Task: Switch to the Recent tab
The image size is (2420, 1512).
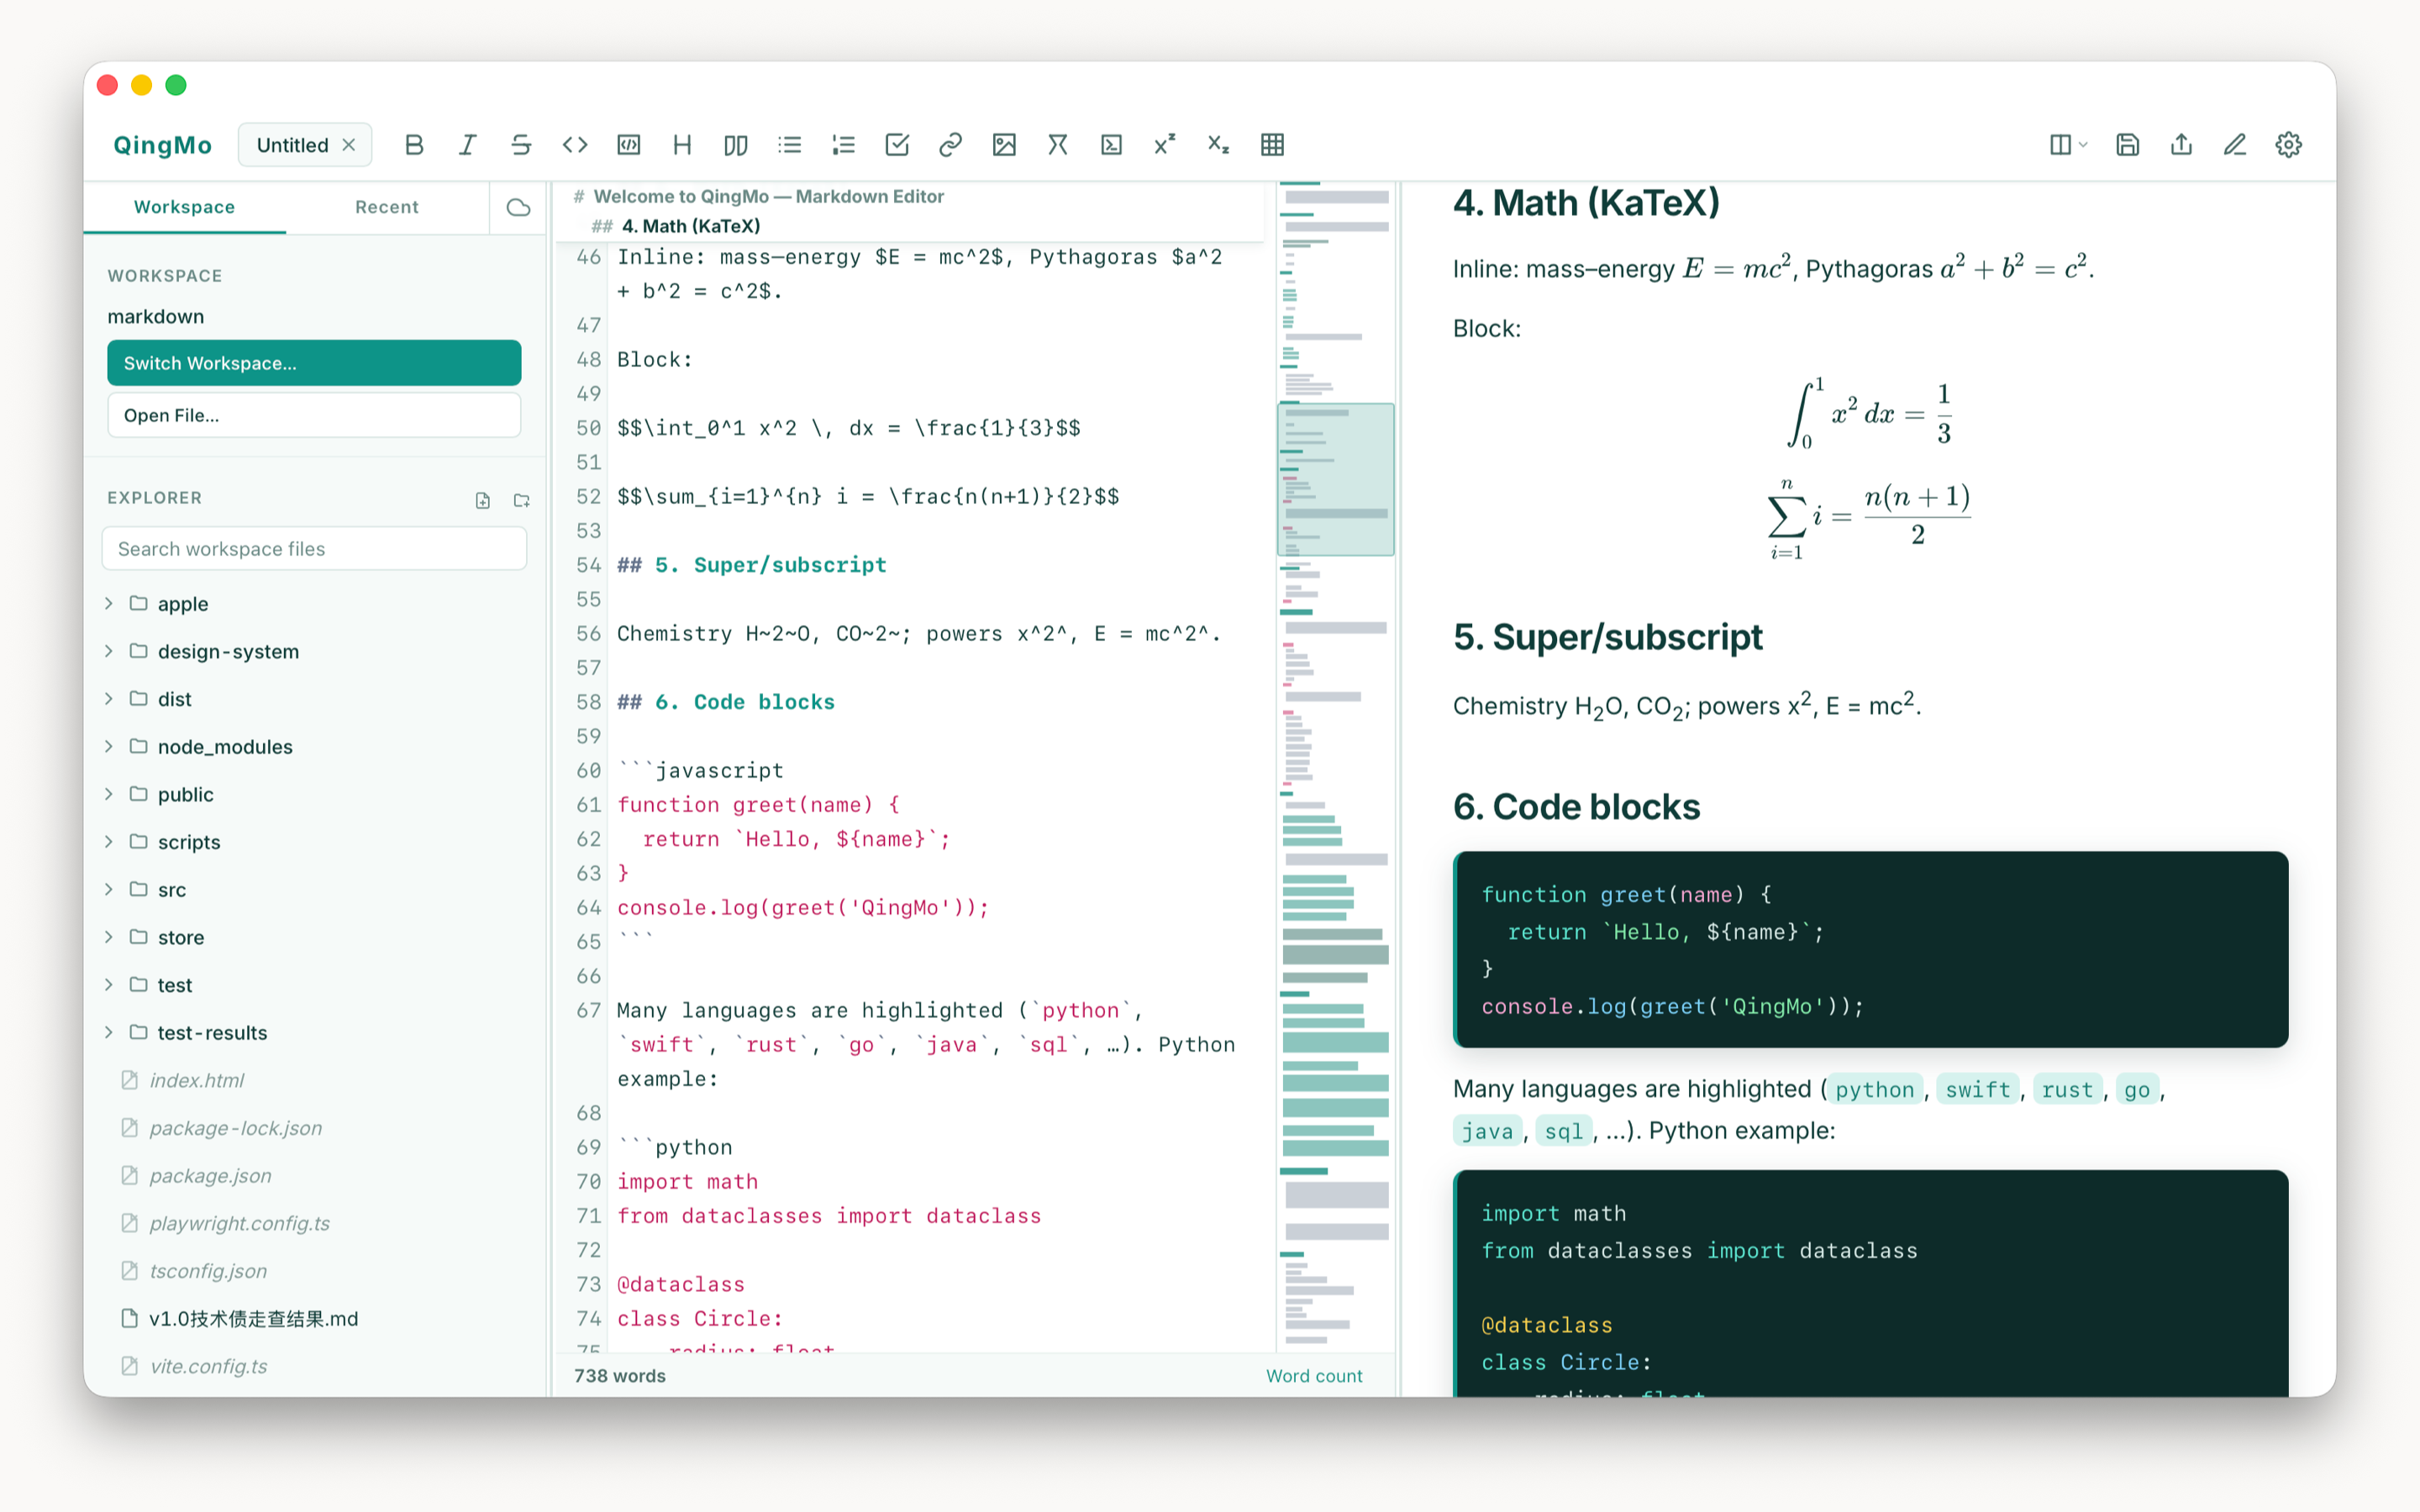Action: pos(387,207)
